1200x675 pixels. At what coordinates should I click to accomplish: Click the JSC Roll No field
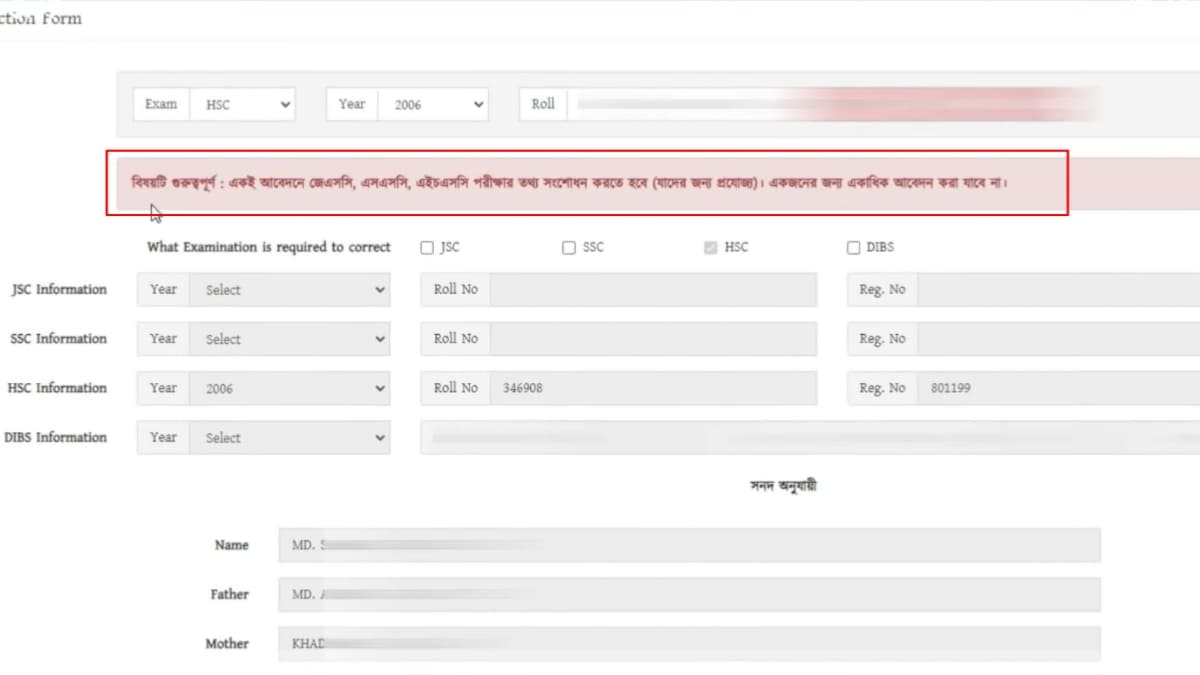[x=652, y=290]
